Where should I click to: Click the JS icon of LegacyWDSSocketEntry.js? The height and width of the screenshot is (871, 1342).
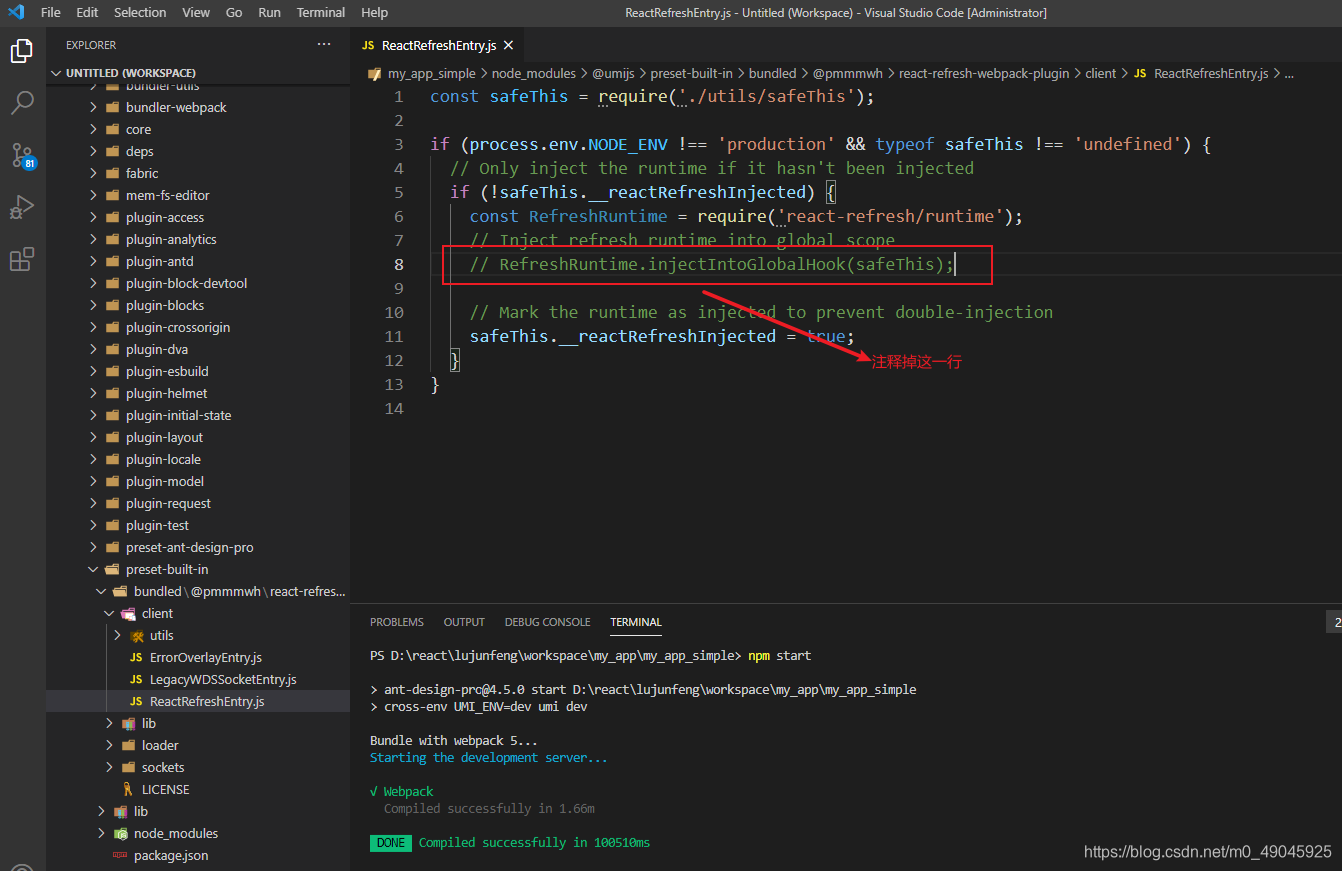pyautogui.click(x=136, y=679)
